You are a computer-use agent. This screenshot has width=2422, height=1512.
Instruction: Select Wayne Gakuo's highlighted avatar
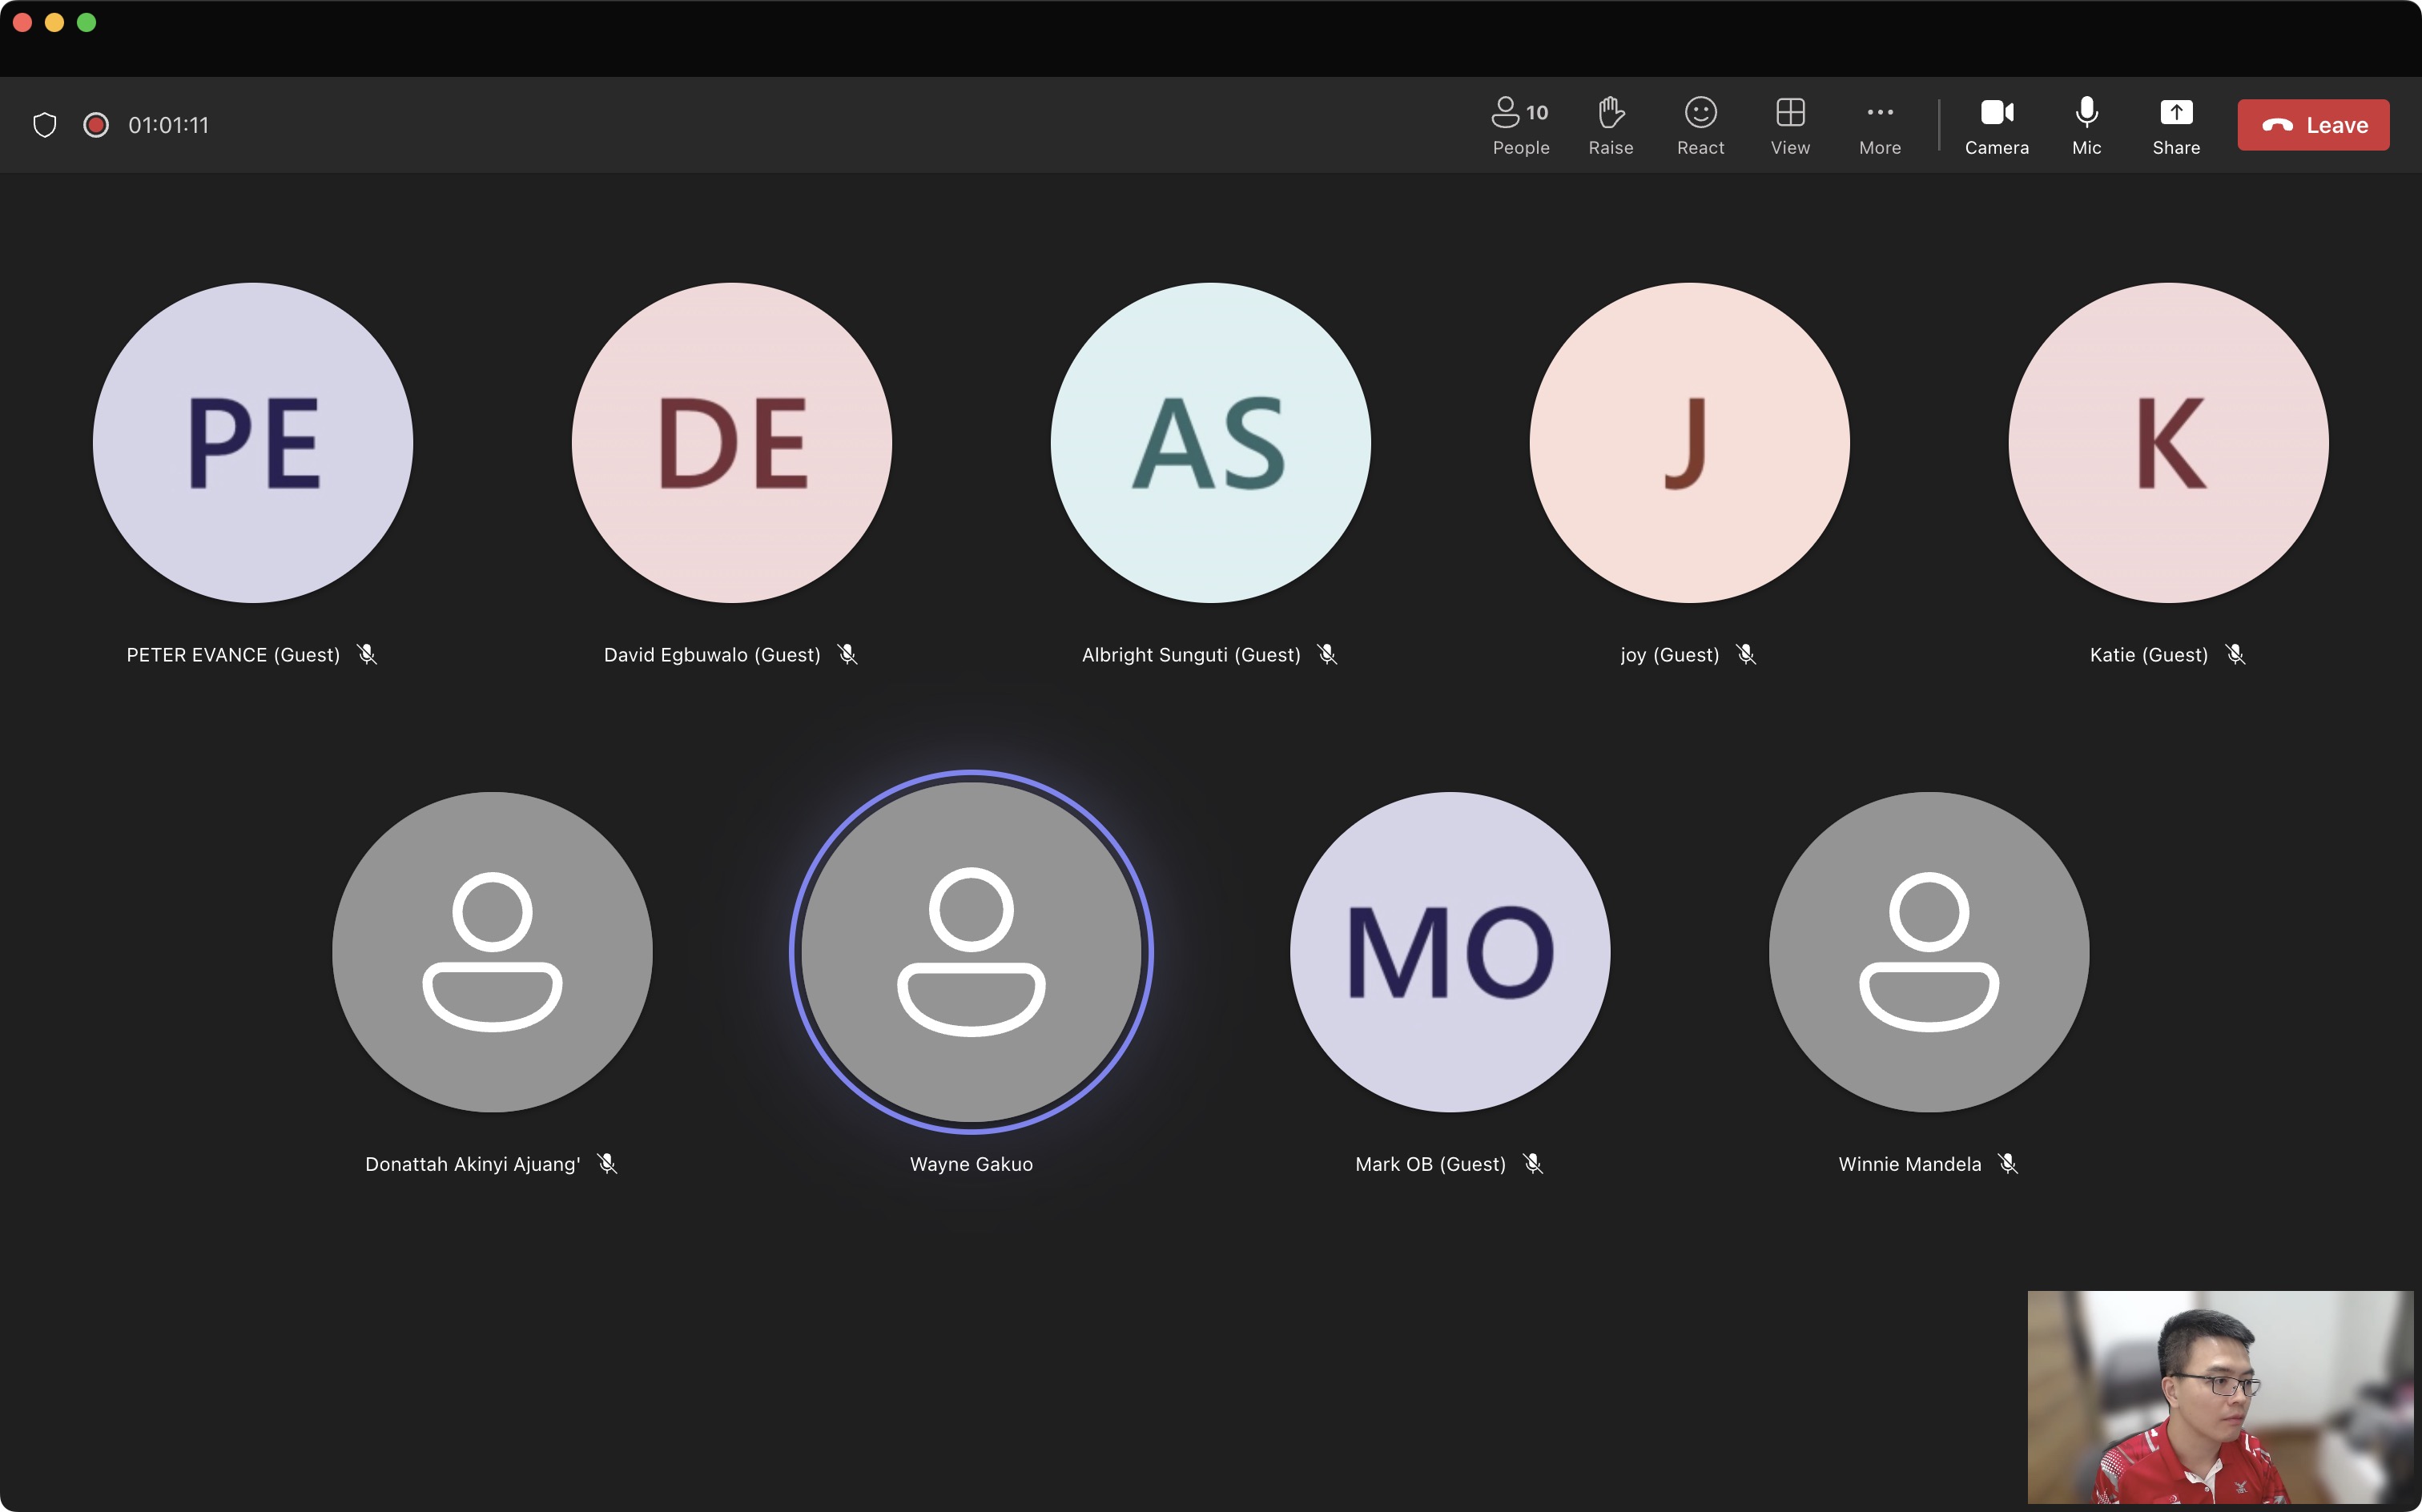971,951
